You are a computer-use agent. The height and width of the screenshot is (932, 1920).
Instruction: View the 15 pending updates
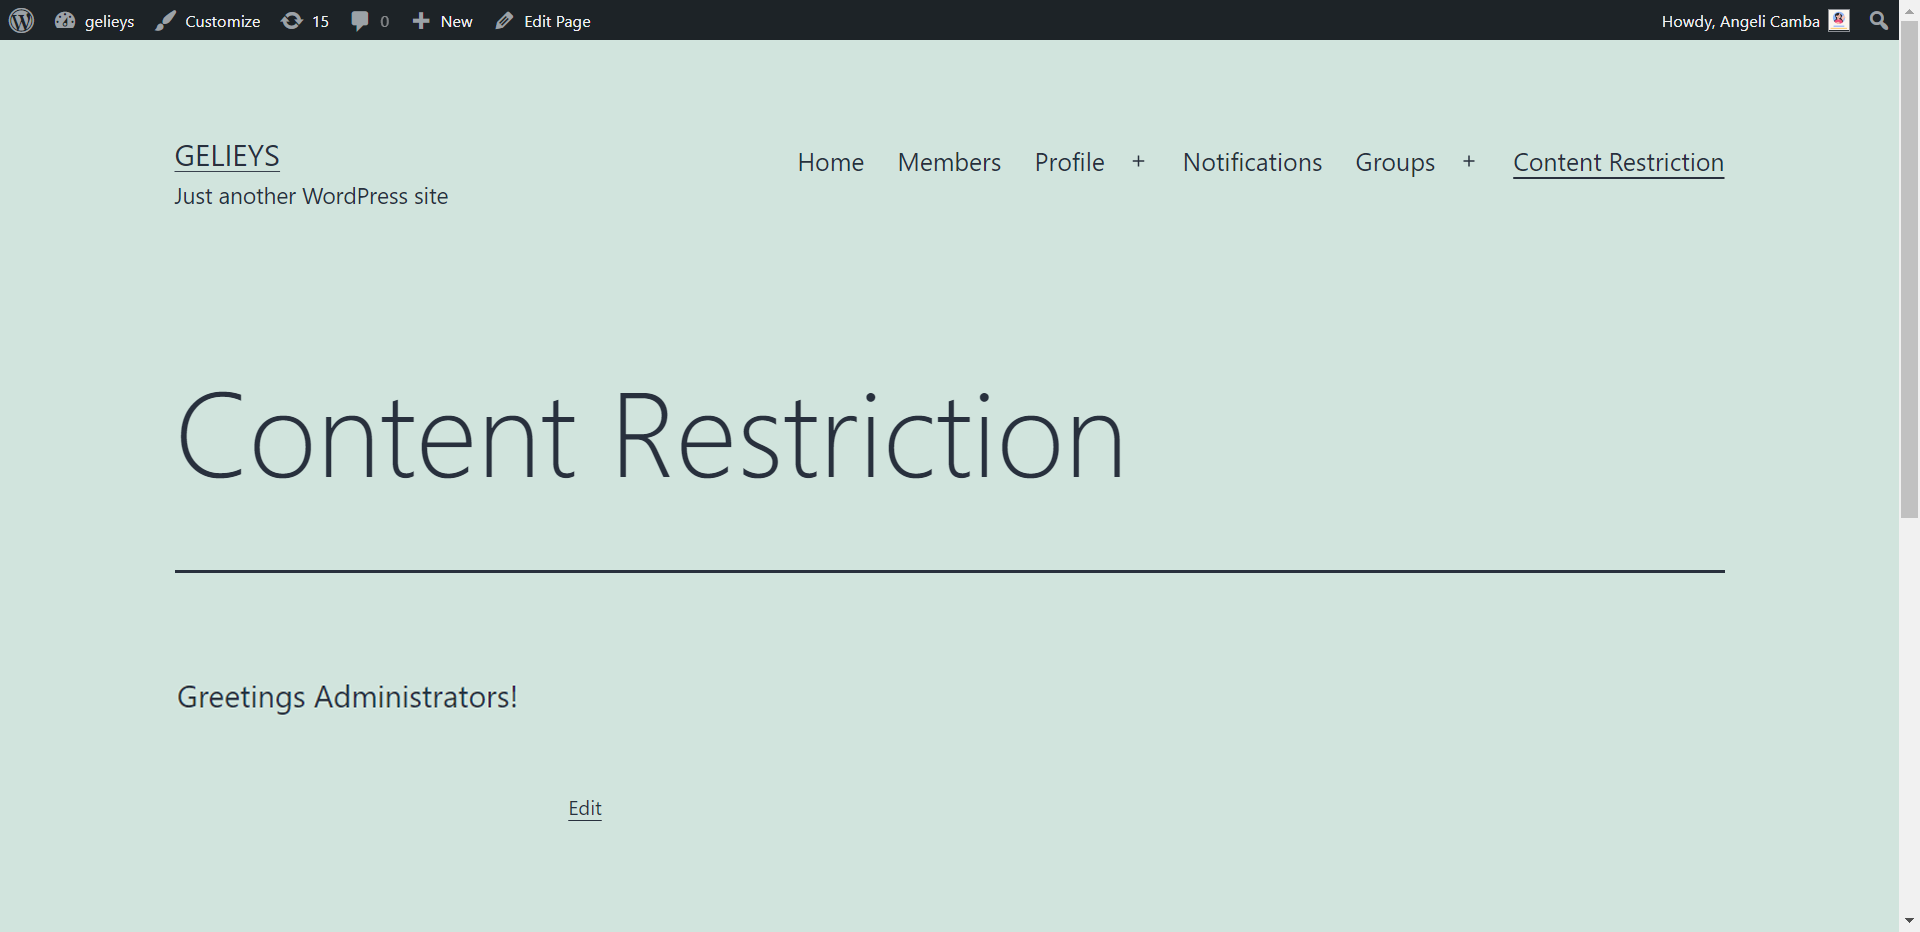pyautogui.click(x=305, y=21)
